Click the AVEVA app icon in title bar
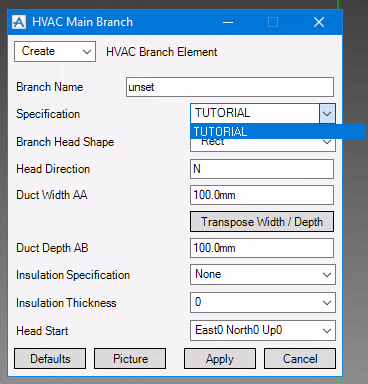Viewport: 368px width, 384px height. (19, 22)
